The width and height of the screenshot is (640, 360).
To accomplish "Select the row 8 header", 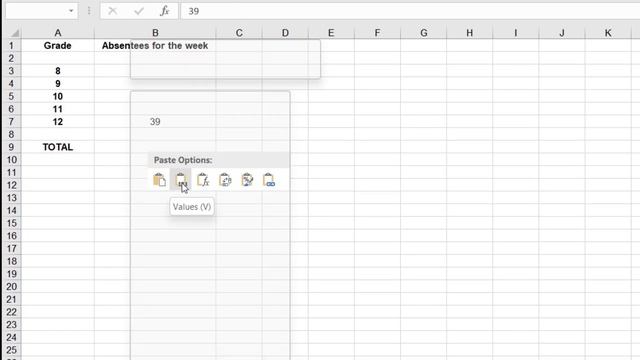I will coord(11,134).
